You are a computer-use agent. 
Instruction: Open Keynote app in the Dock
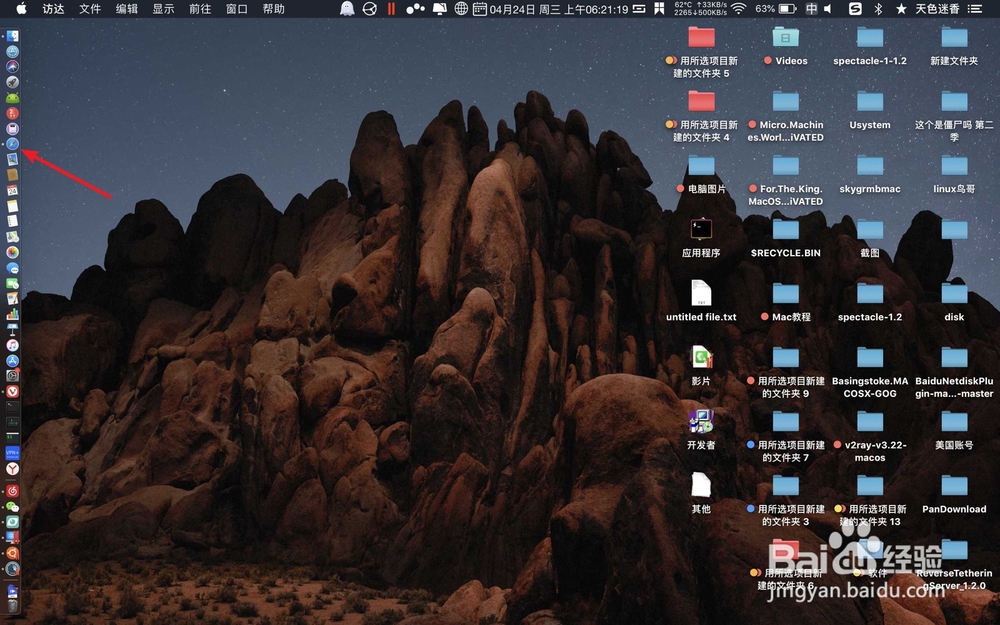point(12,330)
